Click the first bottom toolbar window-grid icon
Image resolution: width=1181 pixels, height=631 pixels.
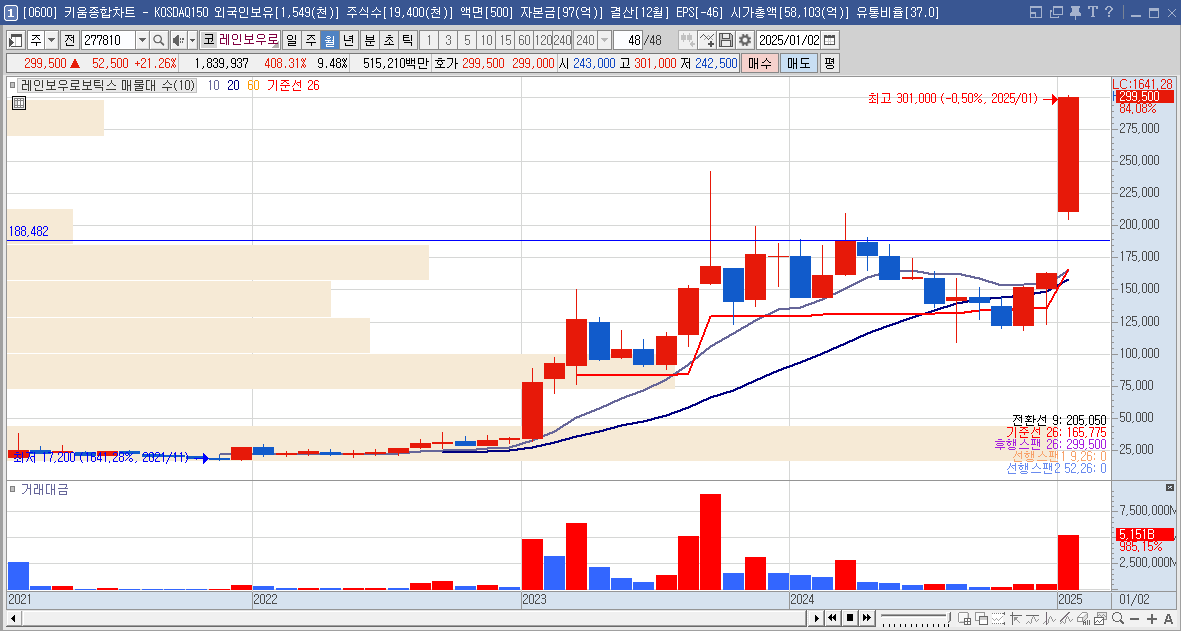tap(964, 618)
